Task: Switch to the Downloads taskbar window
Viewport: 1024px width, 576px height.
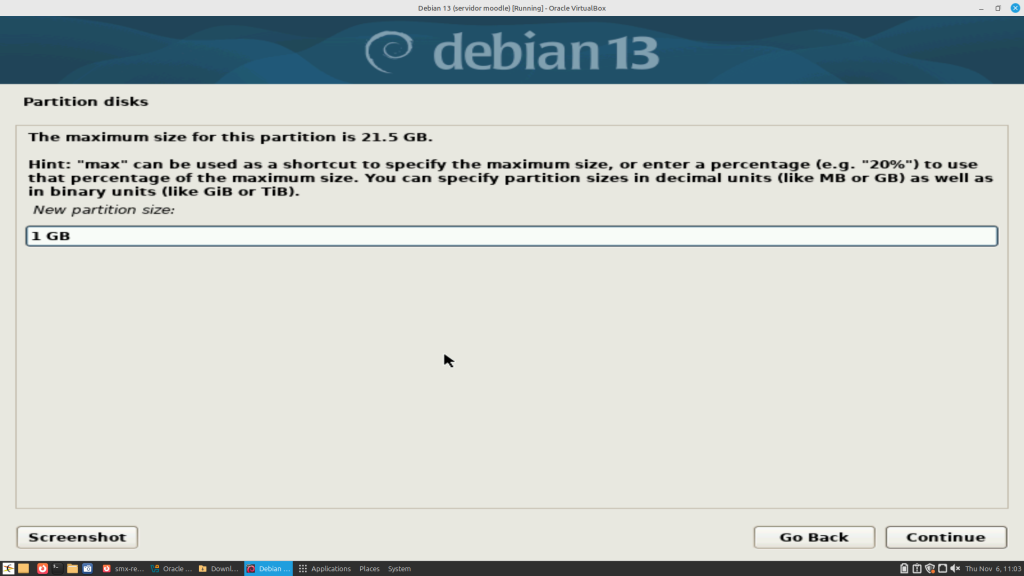Action: click(x=219, y=568)
